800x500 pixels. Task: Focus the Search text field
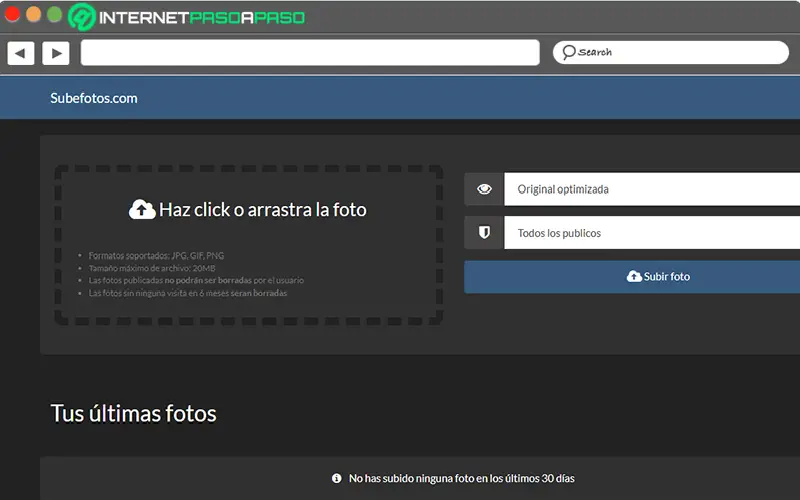coord(670,53)
